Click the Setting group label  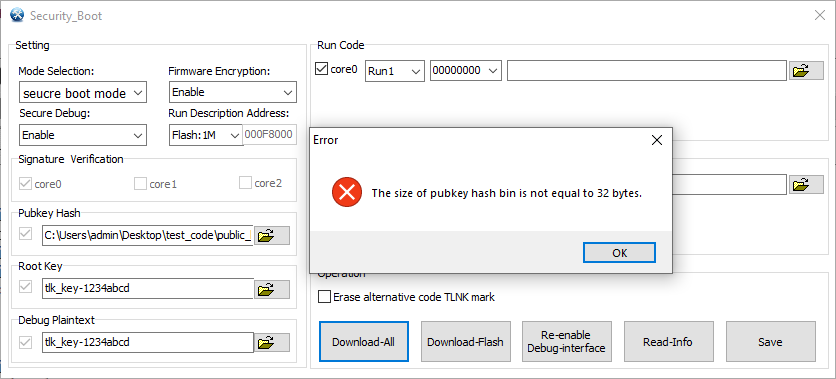click(x=32, y=45)
